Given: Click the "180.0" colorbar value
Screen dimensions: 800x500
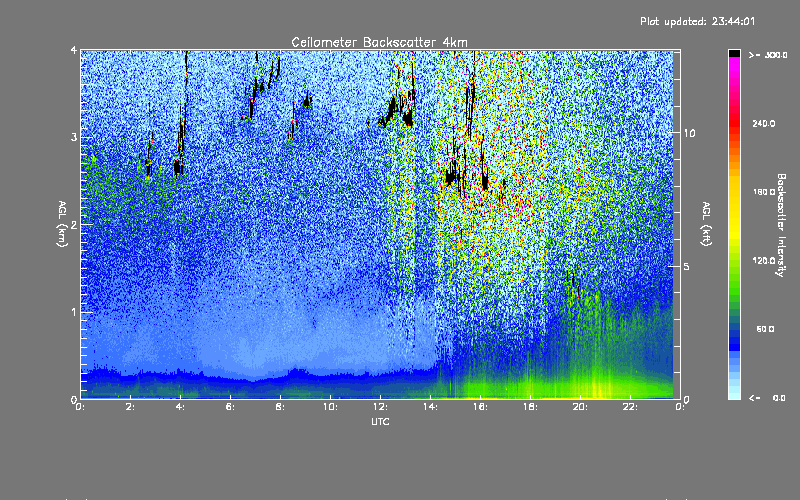Looking at the screenshot, I should [x=764, y=192].
